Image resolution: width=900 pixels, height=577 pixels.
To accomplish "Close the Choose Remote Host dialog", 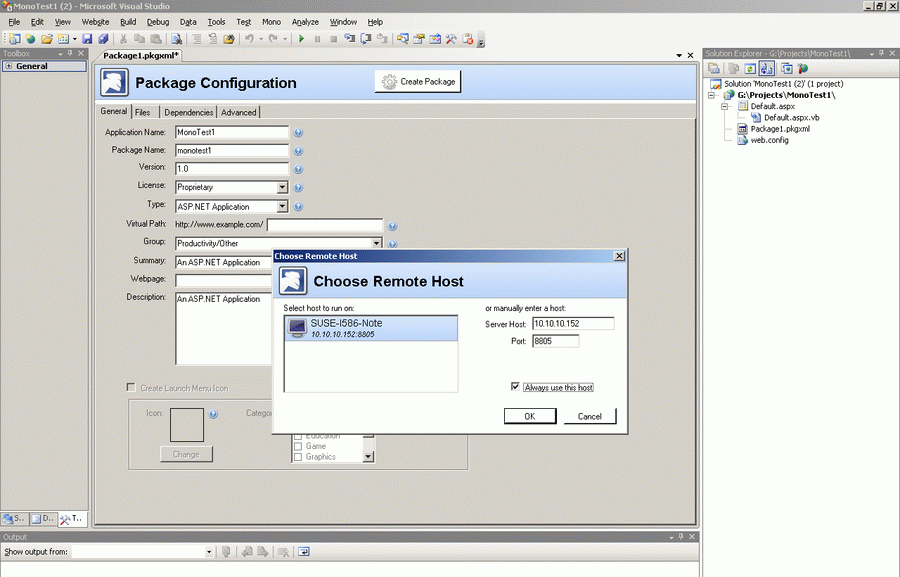I will tap(619, 256).
